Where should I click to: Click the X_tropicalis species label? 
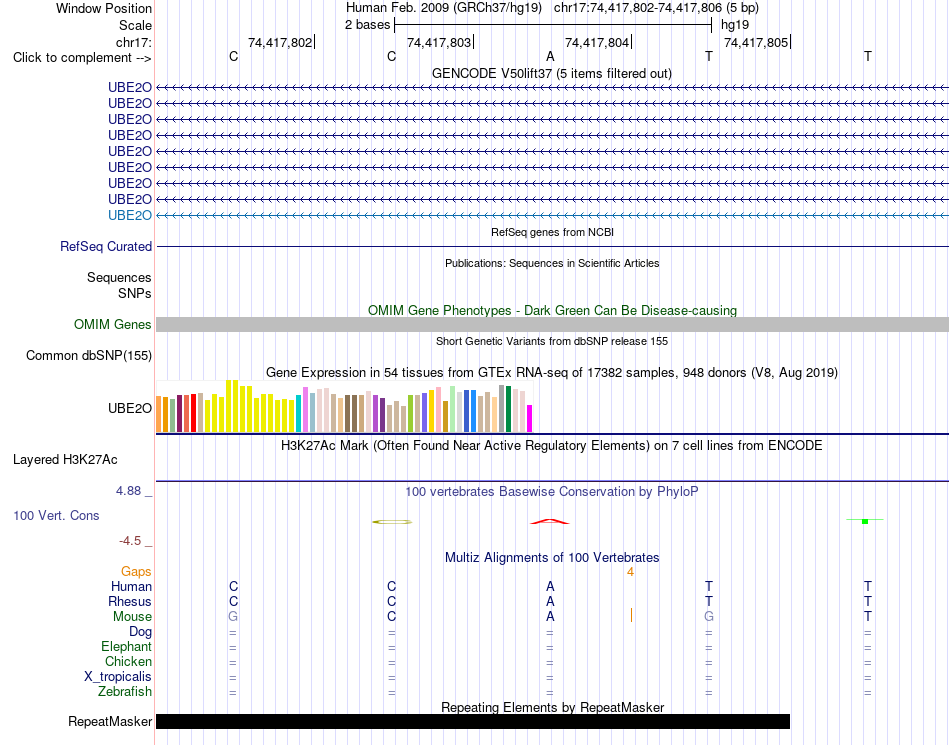pos(118,677)
